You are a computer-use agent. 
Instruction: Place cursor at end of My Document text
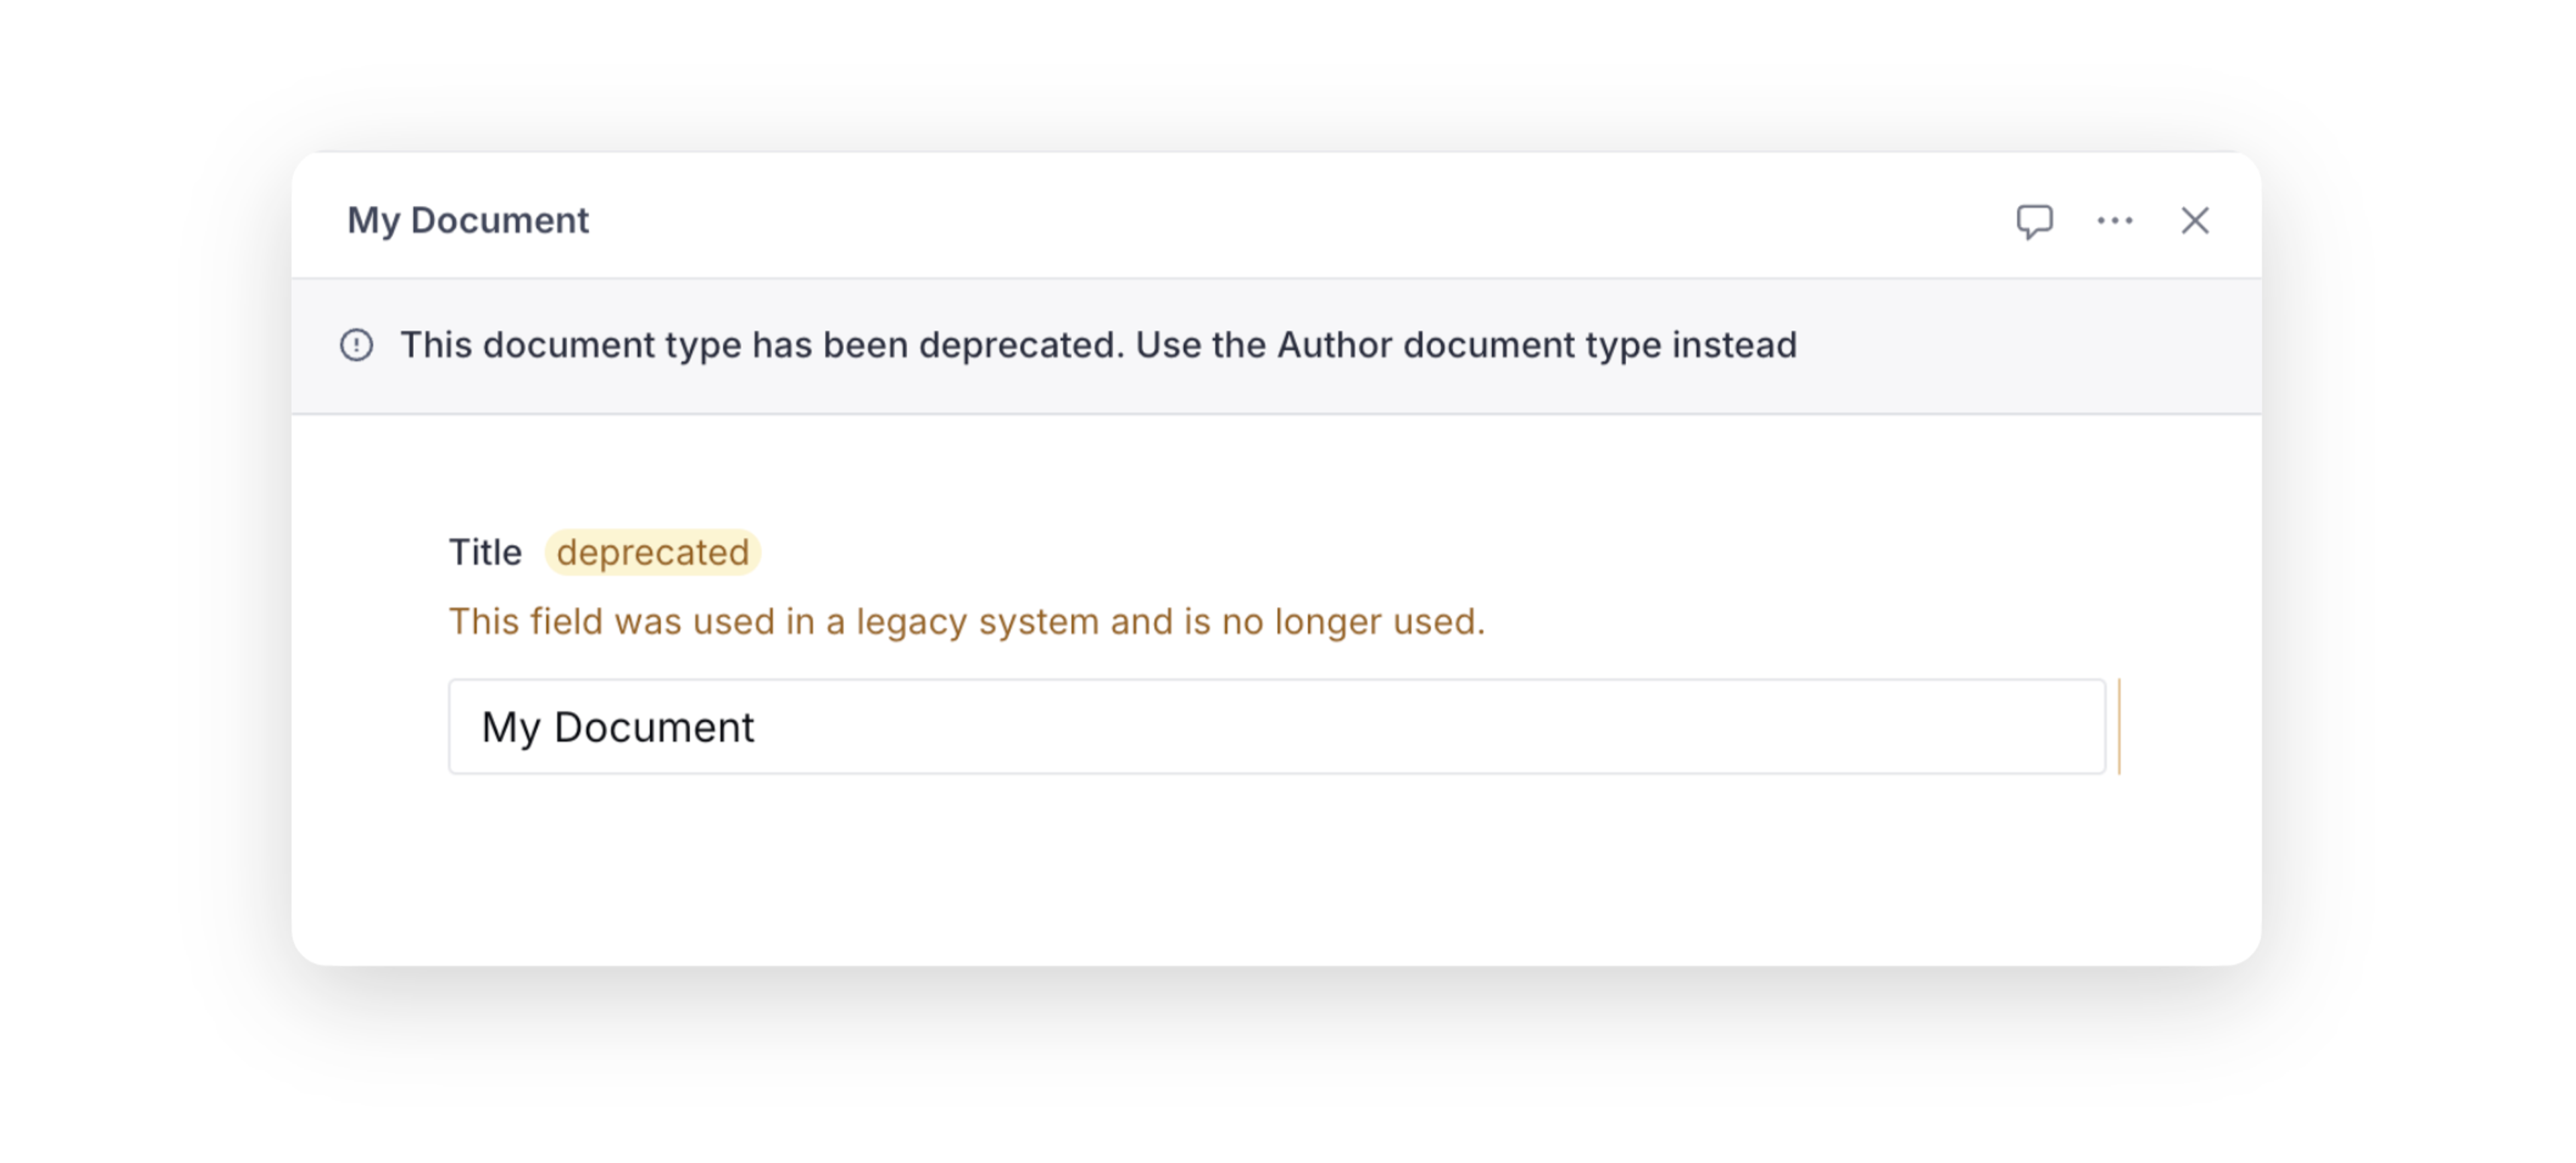pos(757,727)
